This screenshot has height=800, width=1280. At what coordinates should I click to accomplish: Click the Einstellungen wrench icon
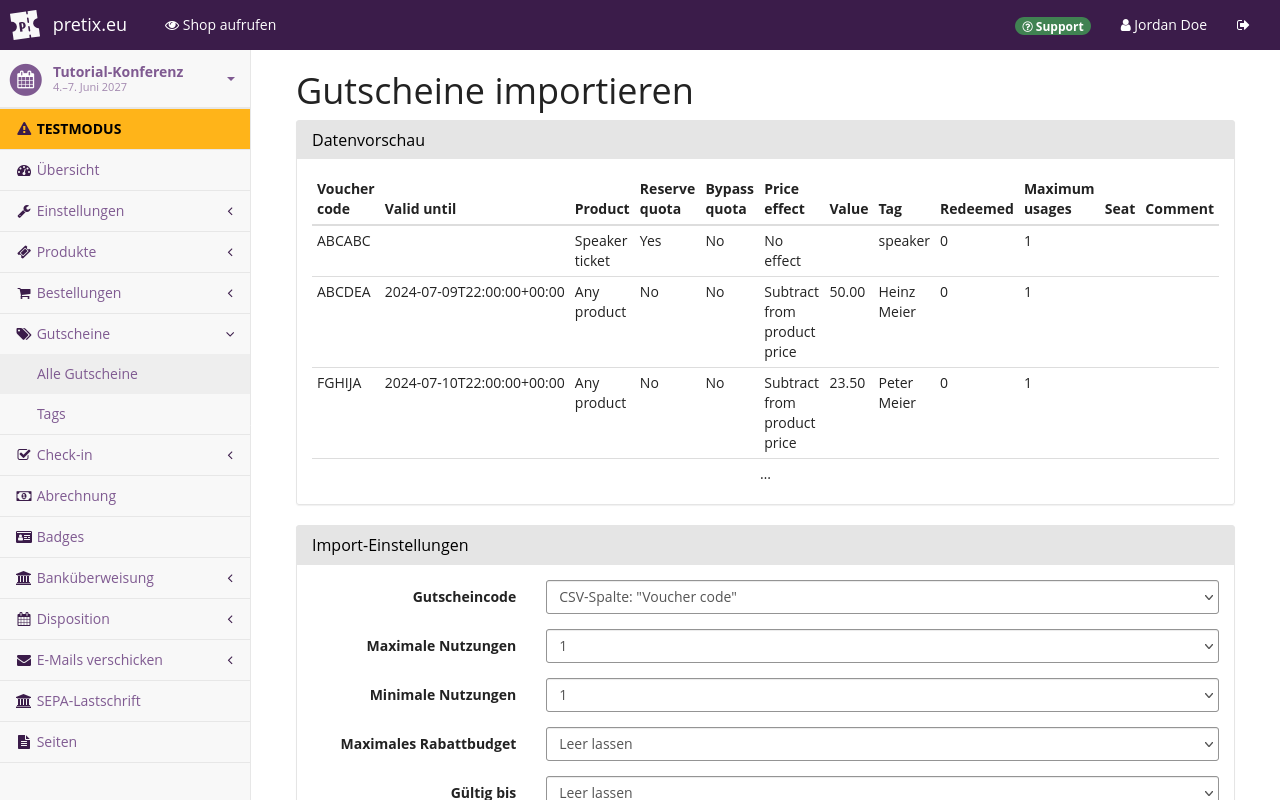pyautogui.click(x=24, y=211)
